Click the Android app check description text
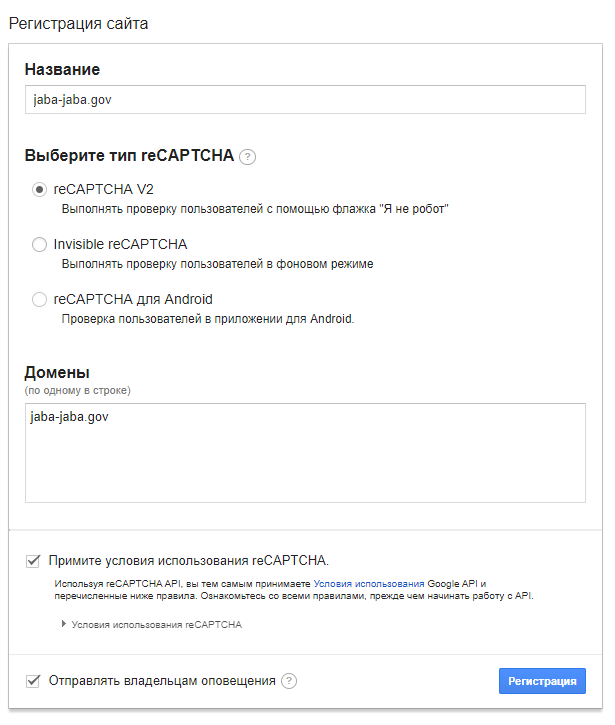Image resolution: width=615 pixels, height=725 pixels. click(x=208, y=319)
